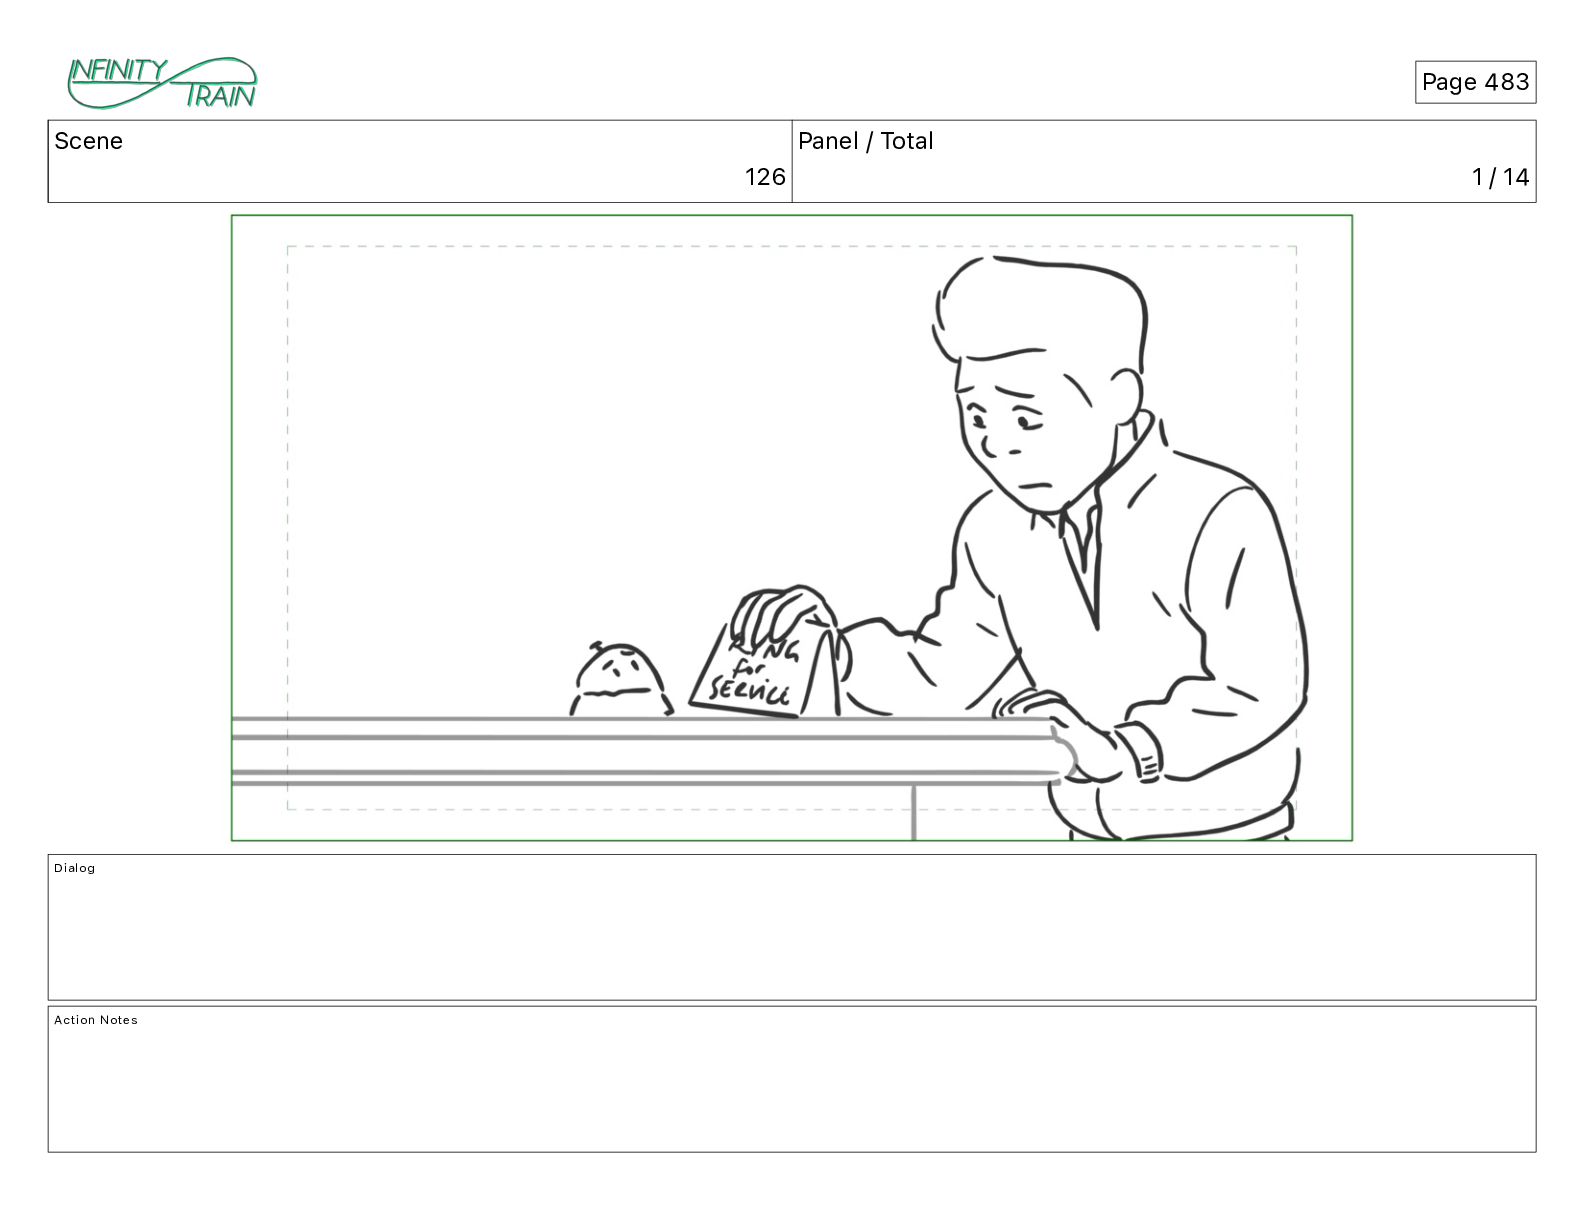The width and height of the screenshot is (1584, 1224).
Task: Click the Dialog label
Action: click(x=75, y=868)
